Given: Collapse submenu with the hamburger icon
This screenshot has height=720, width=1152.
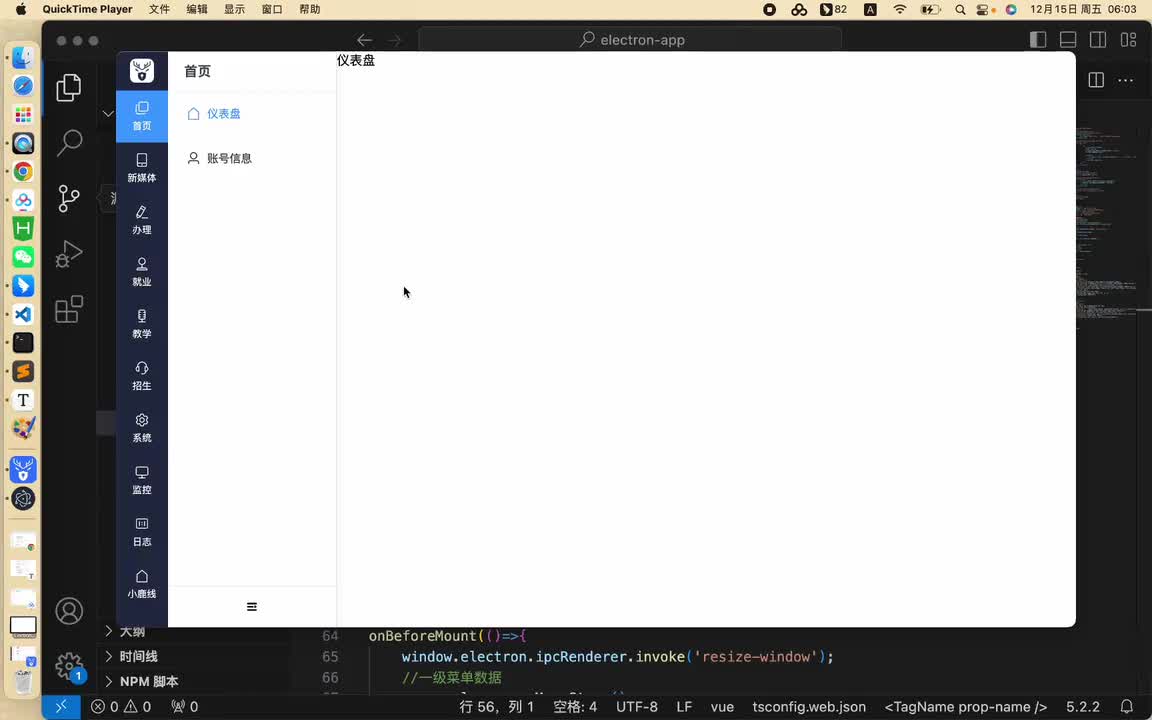Looking at the screenshot, I should pyautogui.click(x=252, y=607).
